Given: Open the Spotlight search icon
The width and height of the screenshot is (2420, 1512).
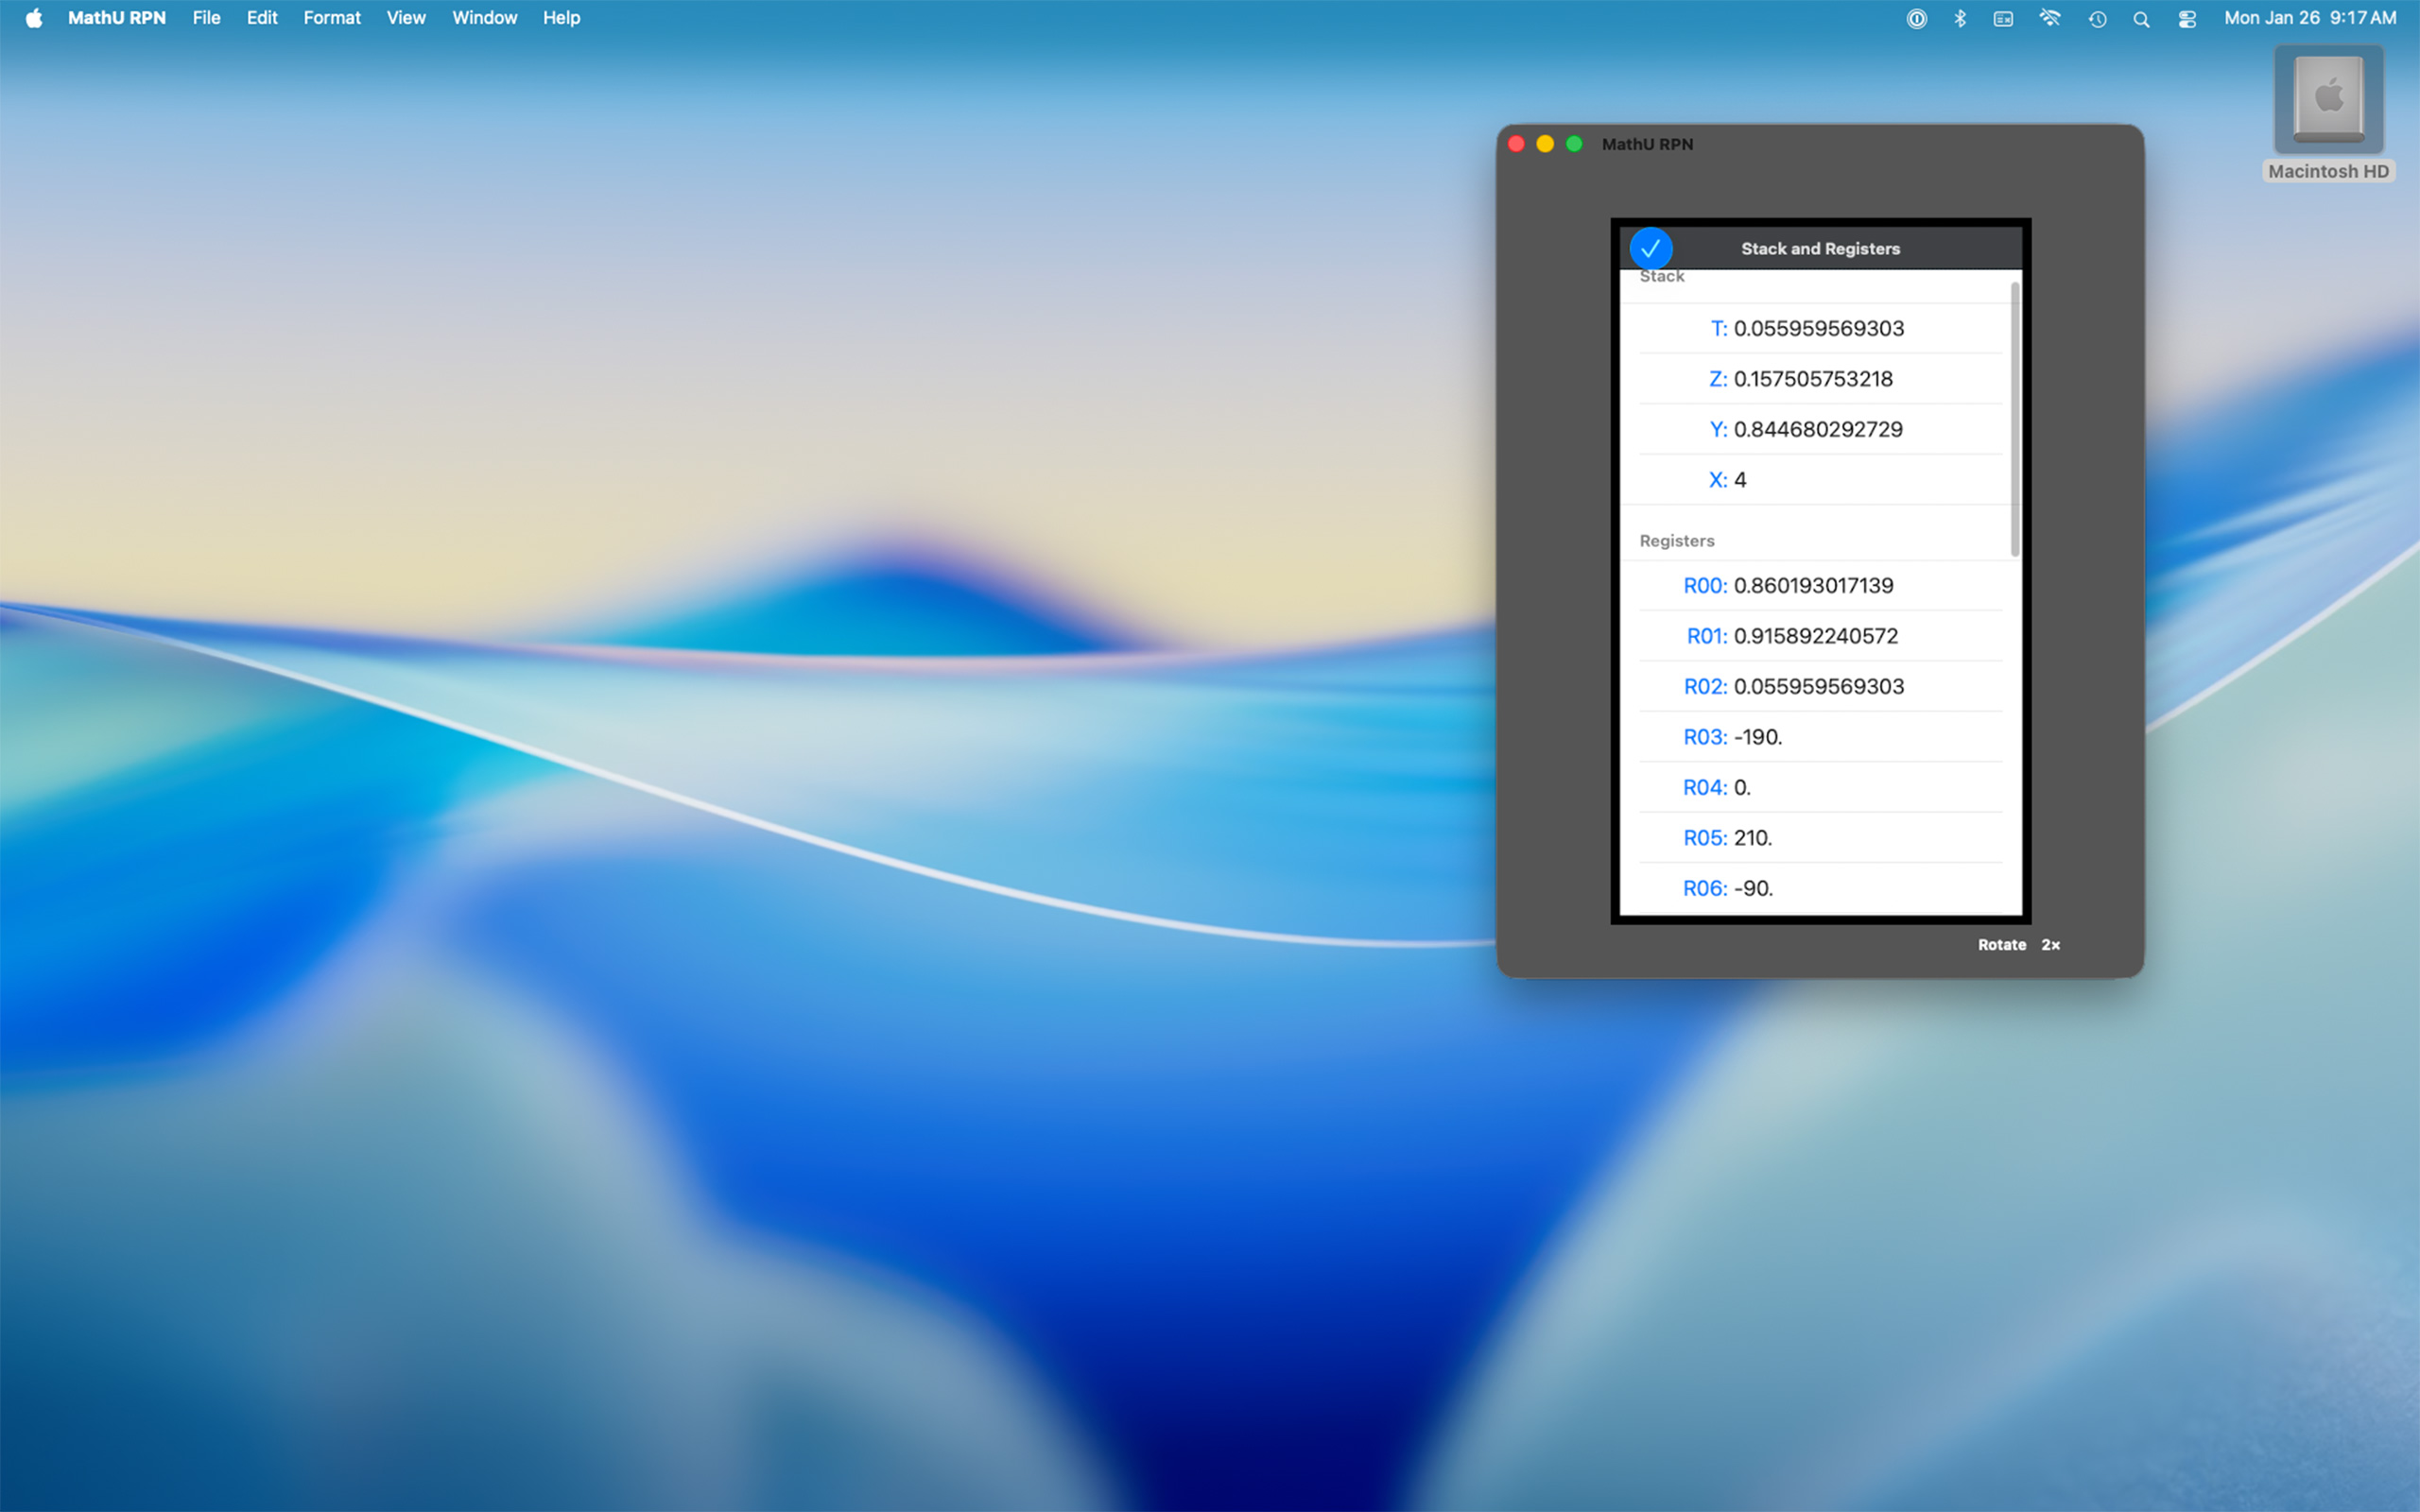Looking at the screenshot, I should point(2141,18).
